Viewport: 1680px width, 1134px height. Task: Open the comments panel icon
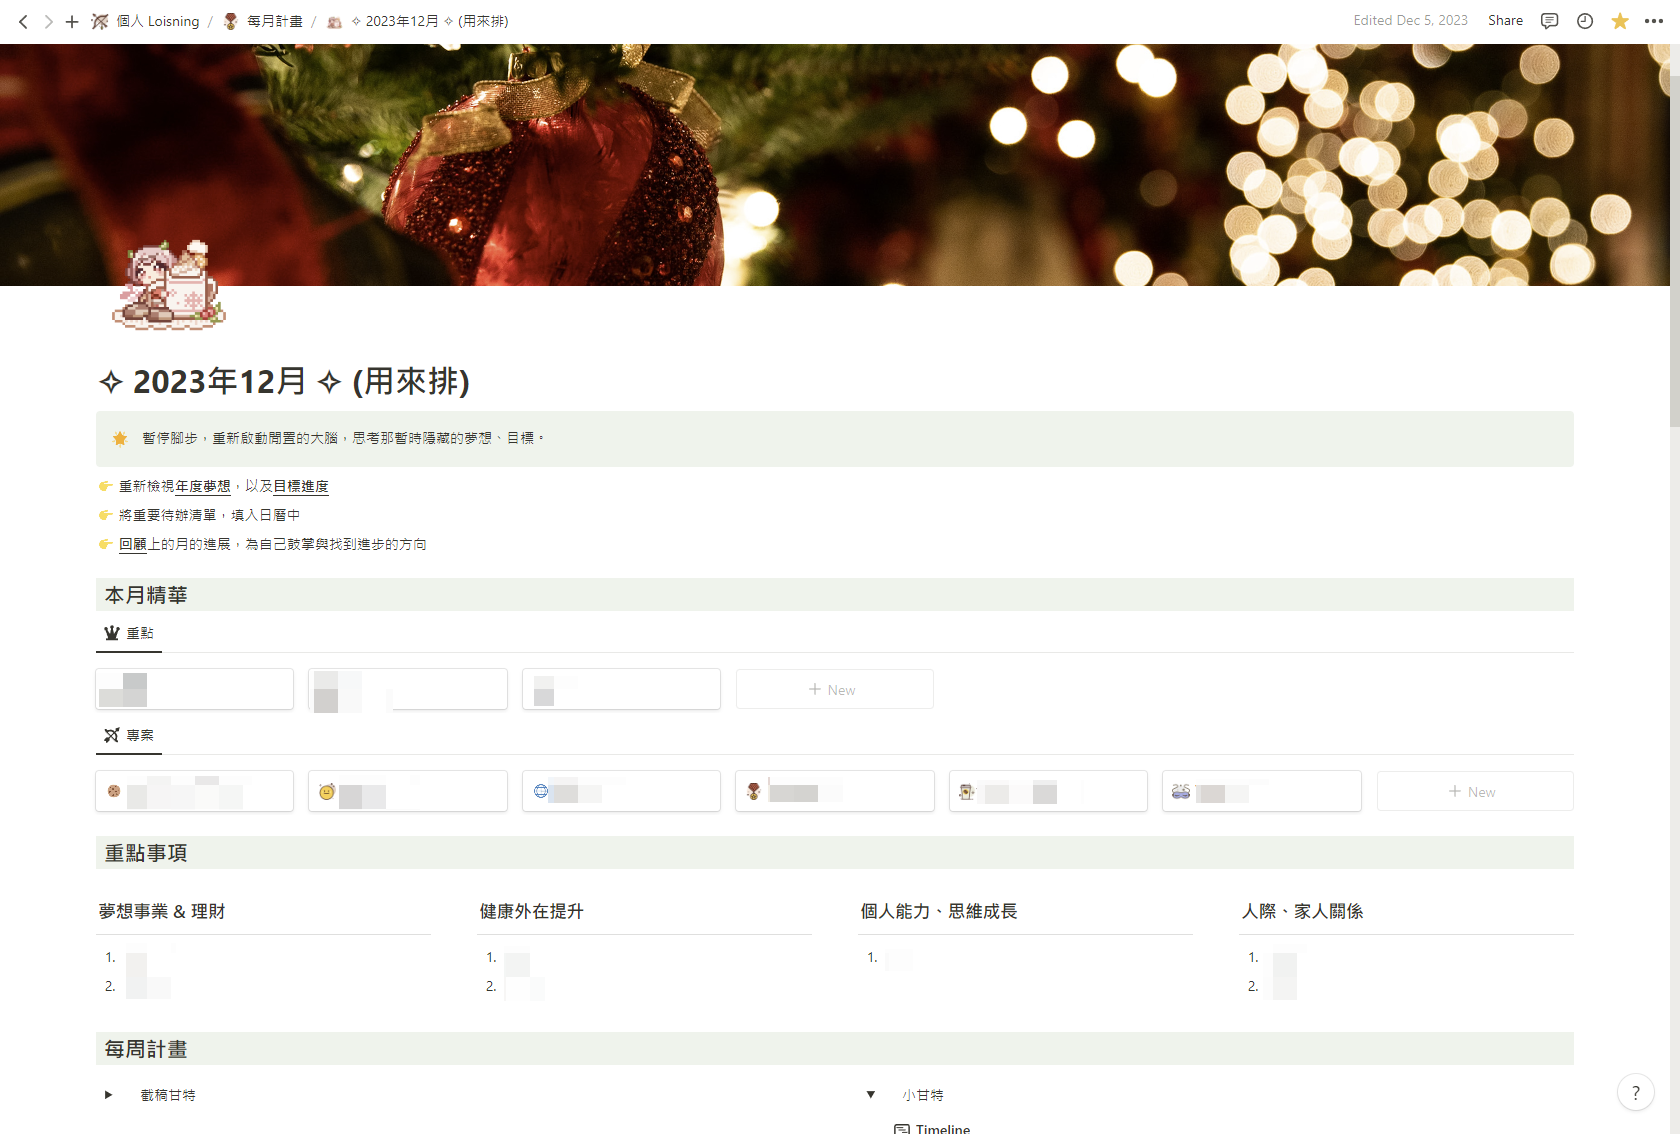pyautogui.click(x=1550, y=21)
